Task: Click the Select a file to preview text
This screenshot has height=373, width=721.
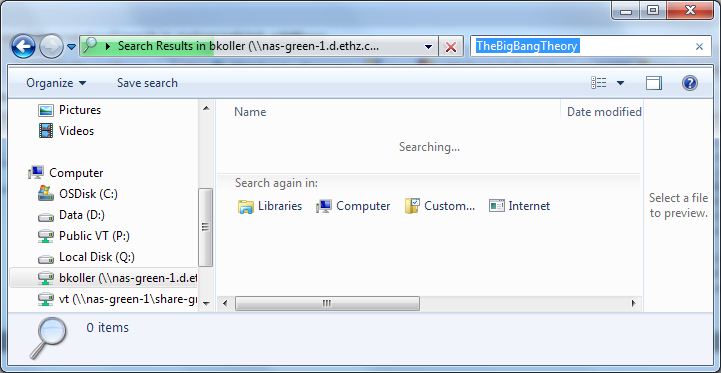Action: pyautogui.click(x=678, y=206)
